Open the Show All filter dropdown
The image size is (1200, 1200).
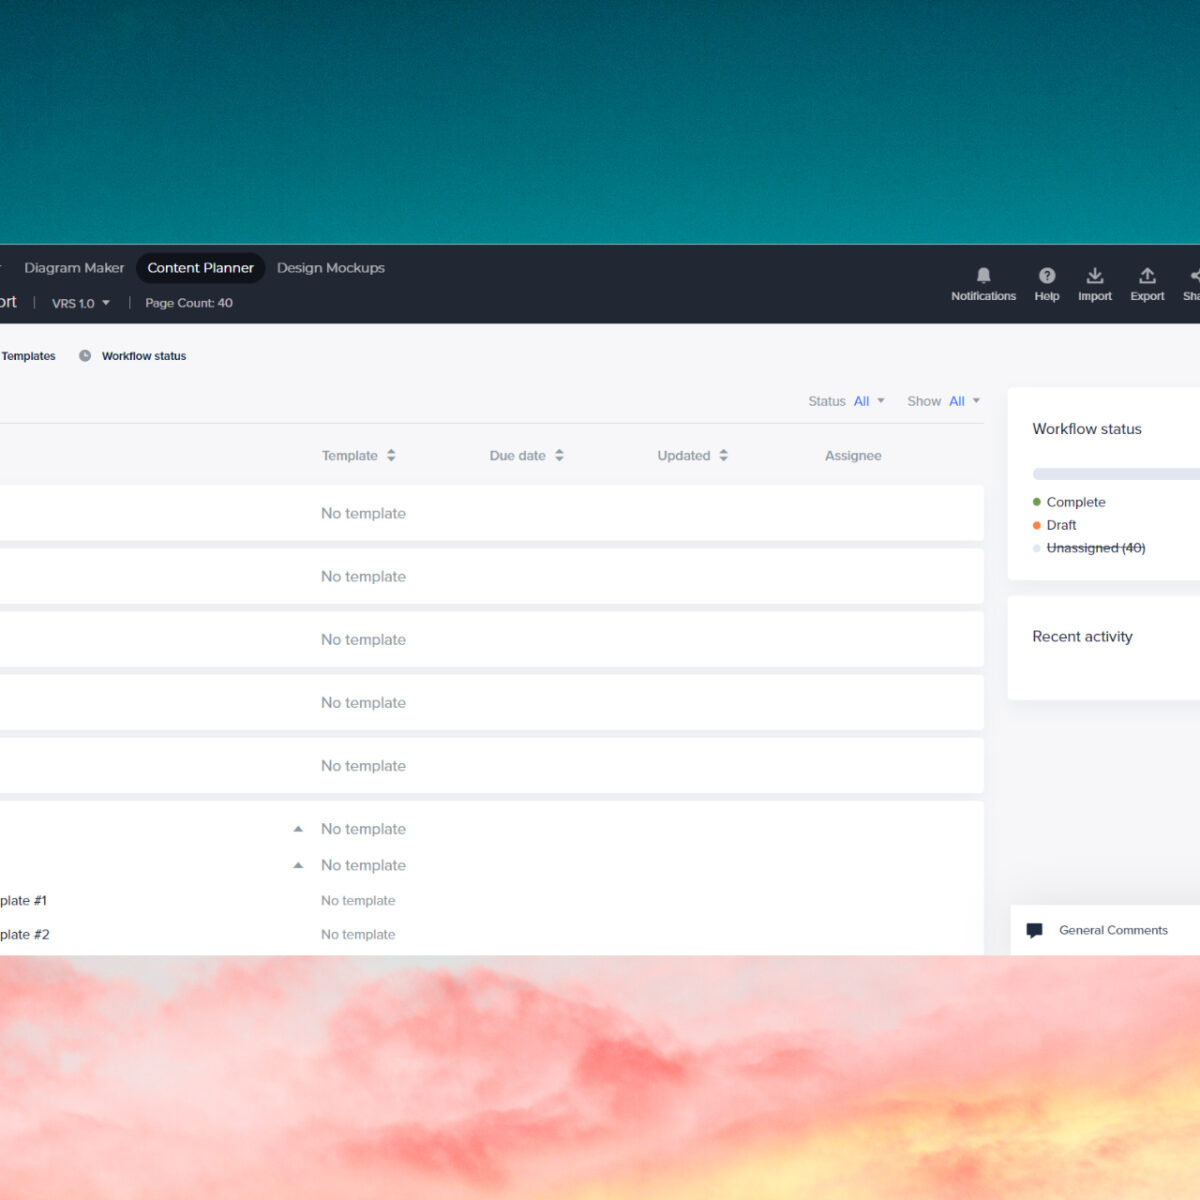point(944,401)
